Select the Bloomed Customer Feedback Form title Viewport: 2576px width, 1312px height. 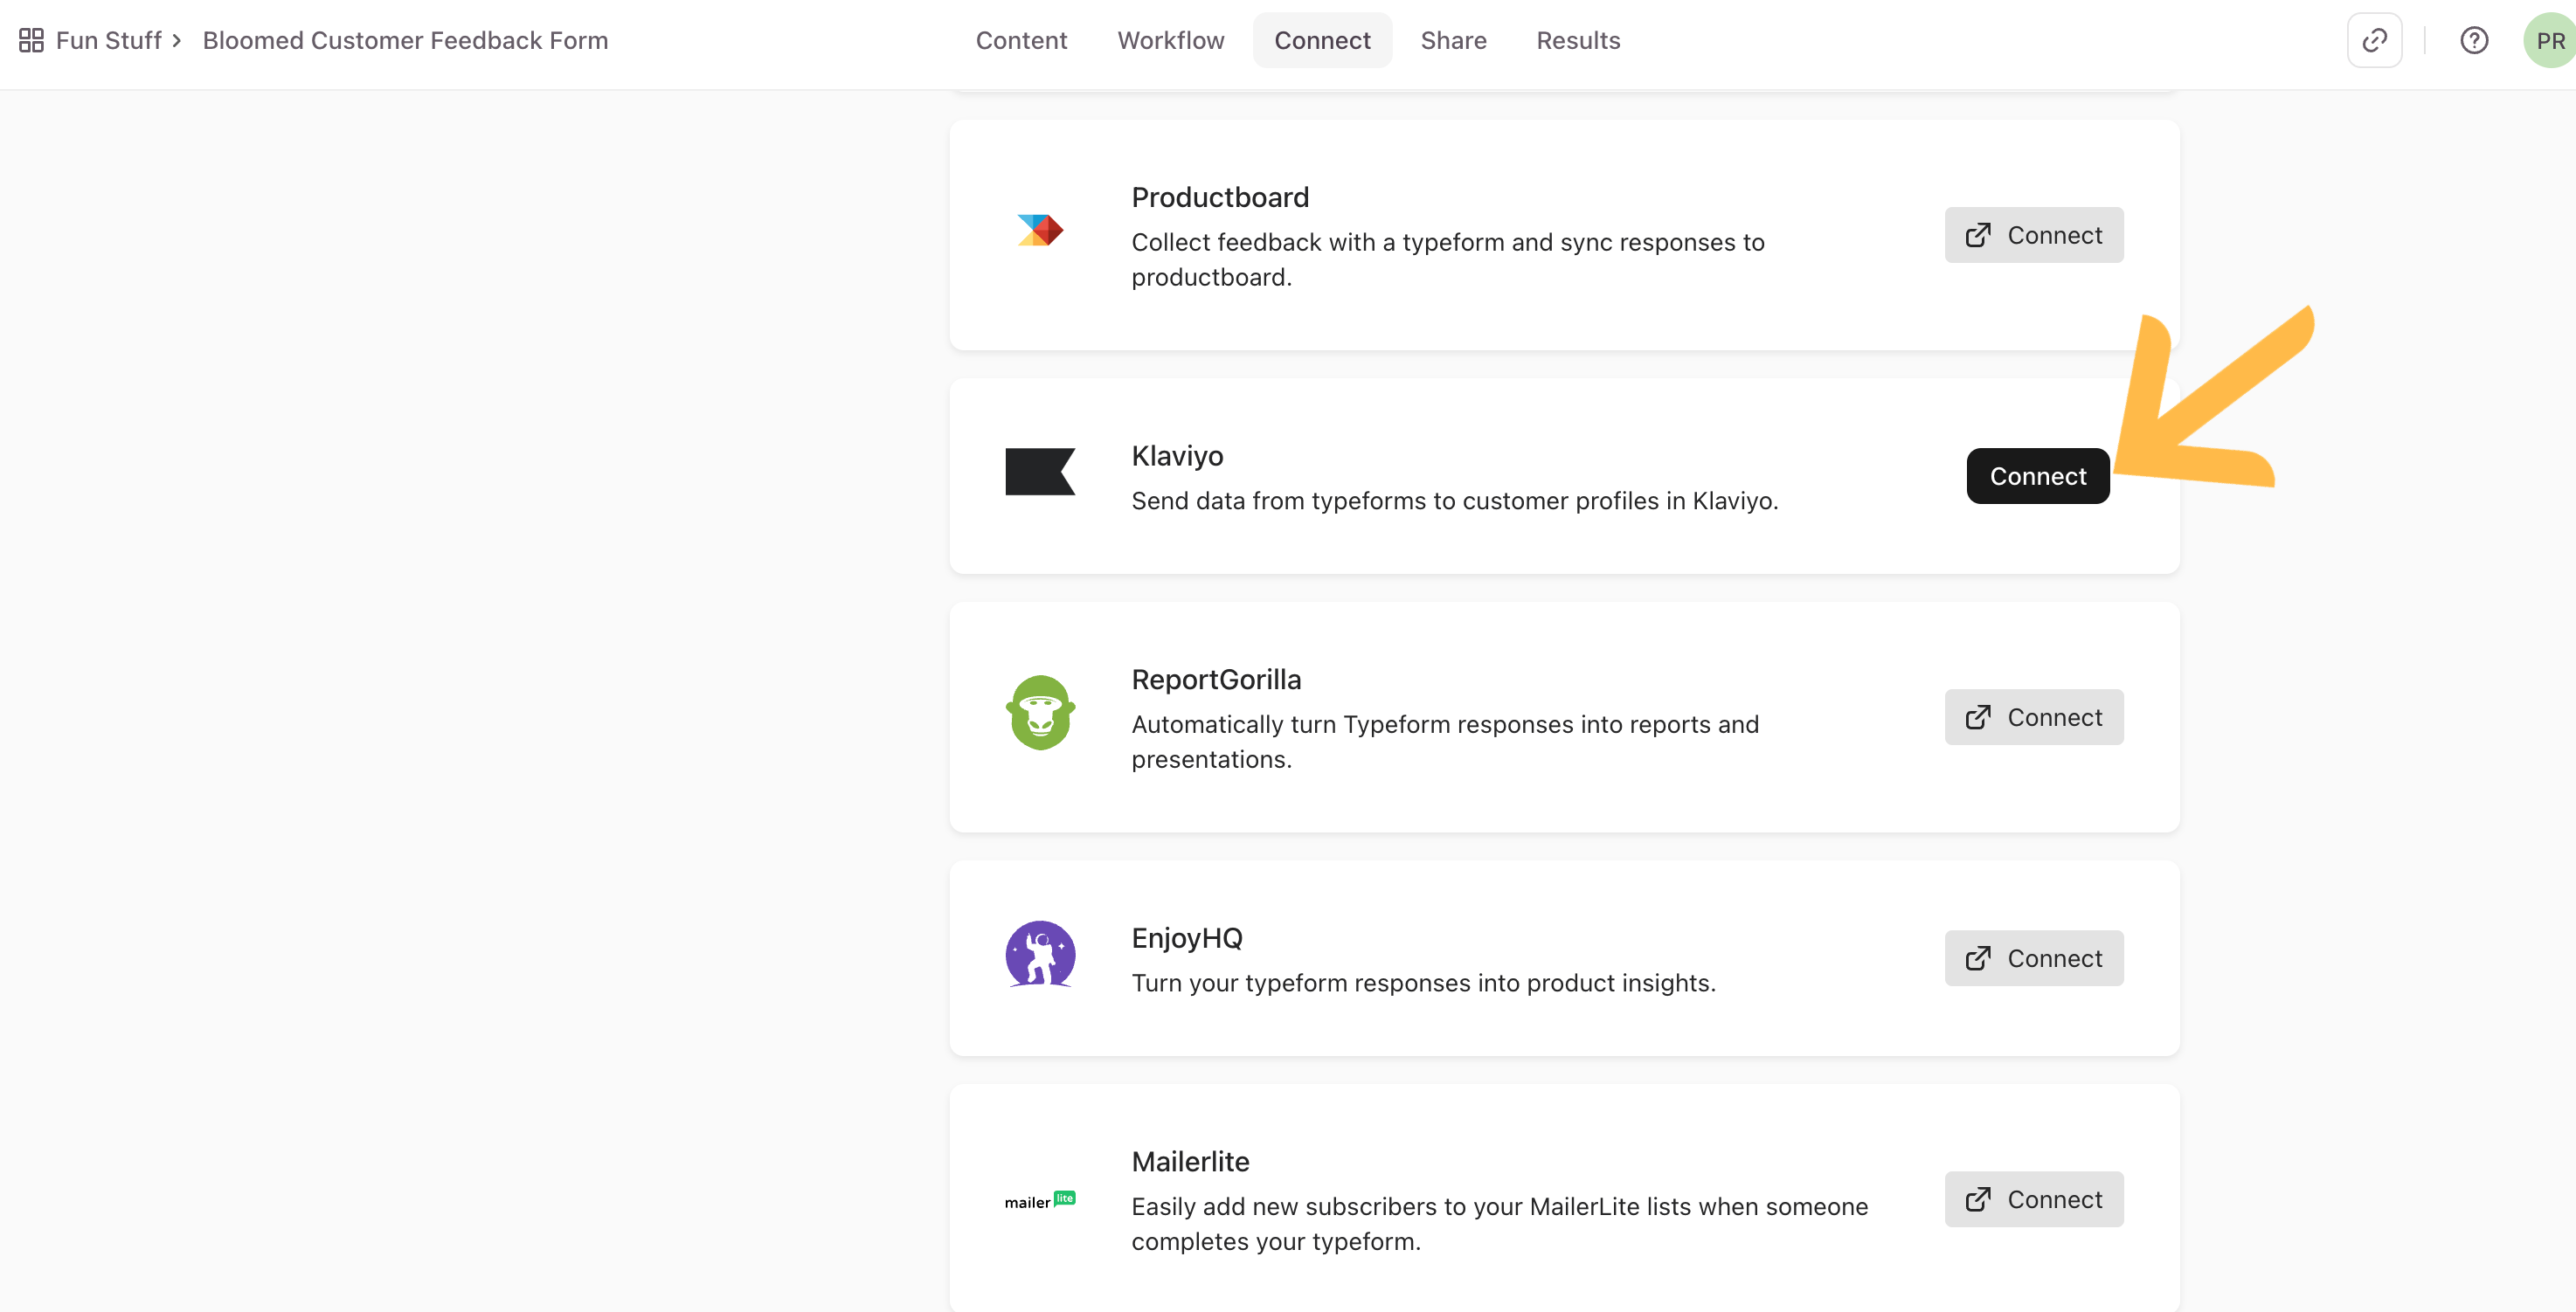click(x=405, y=40)
